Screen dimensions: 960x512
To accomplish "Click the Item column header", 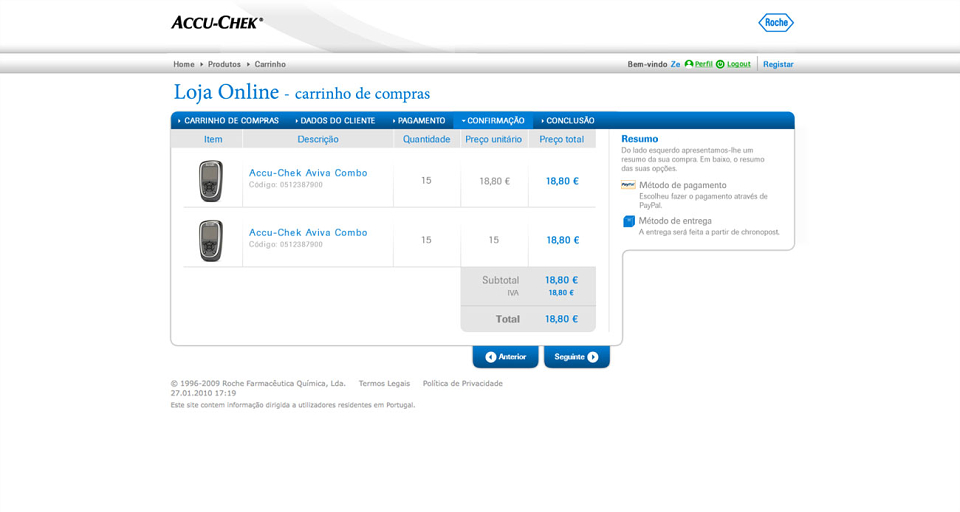I will tap(213, 139).
